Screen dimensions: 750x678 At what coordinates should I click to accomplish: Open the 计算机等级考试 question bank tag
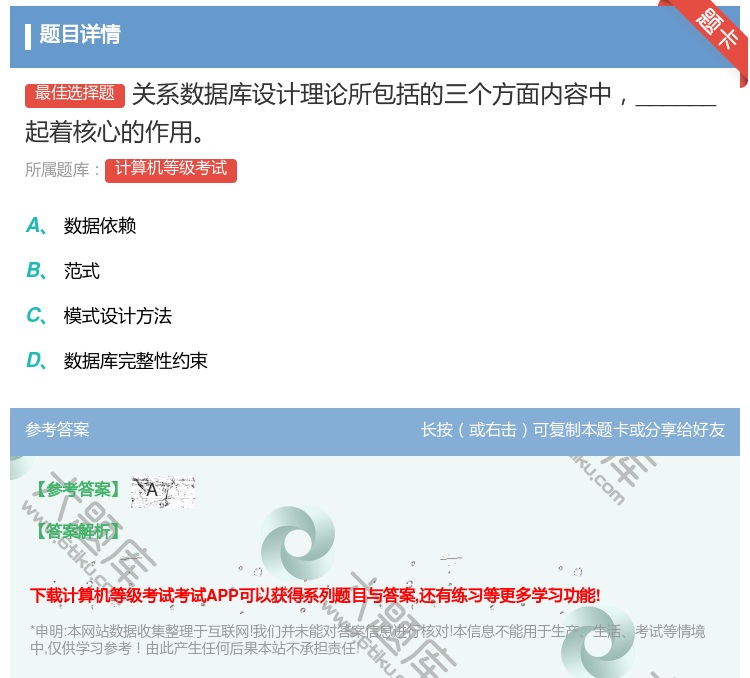tap(171, 170)
